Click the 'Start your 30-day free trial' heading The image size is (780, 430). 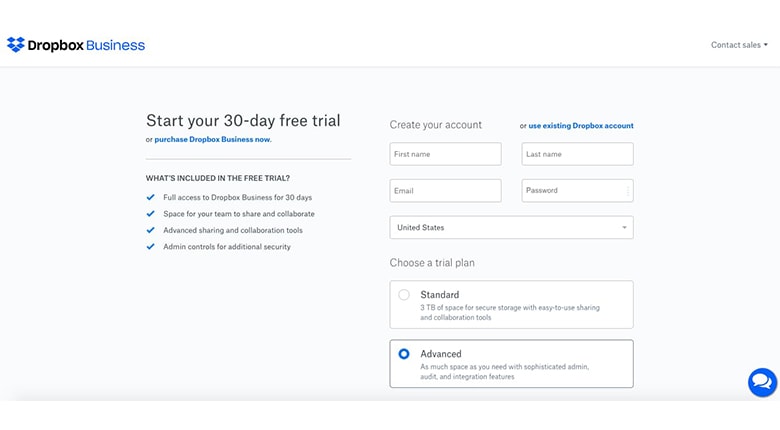click(x=243, y=120)
